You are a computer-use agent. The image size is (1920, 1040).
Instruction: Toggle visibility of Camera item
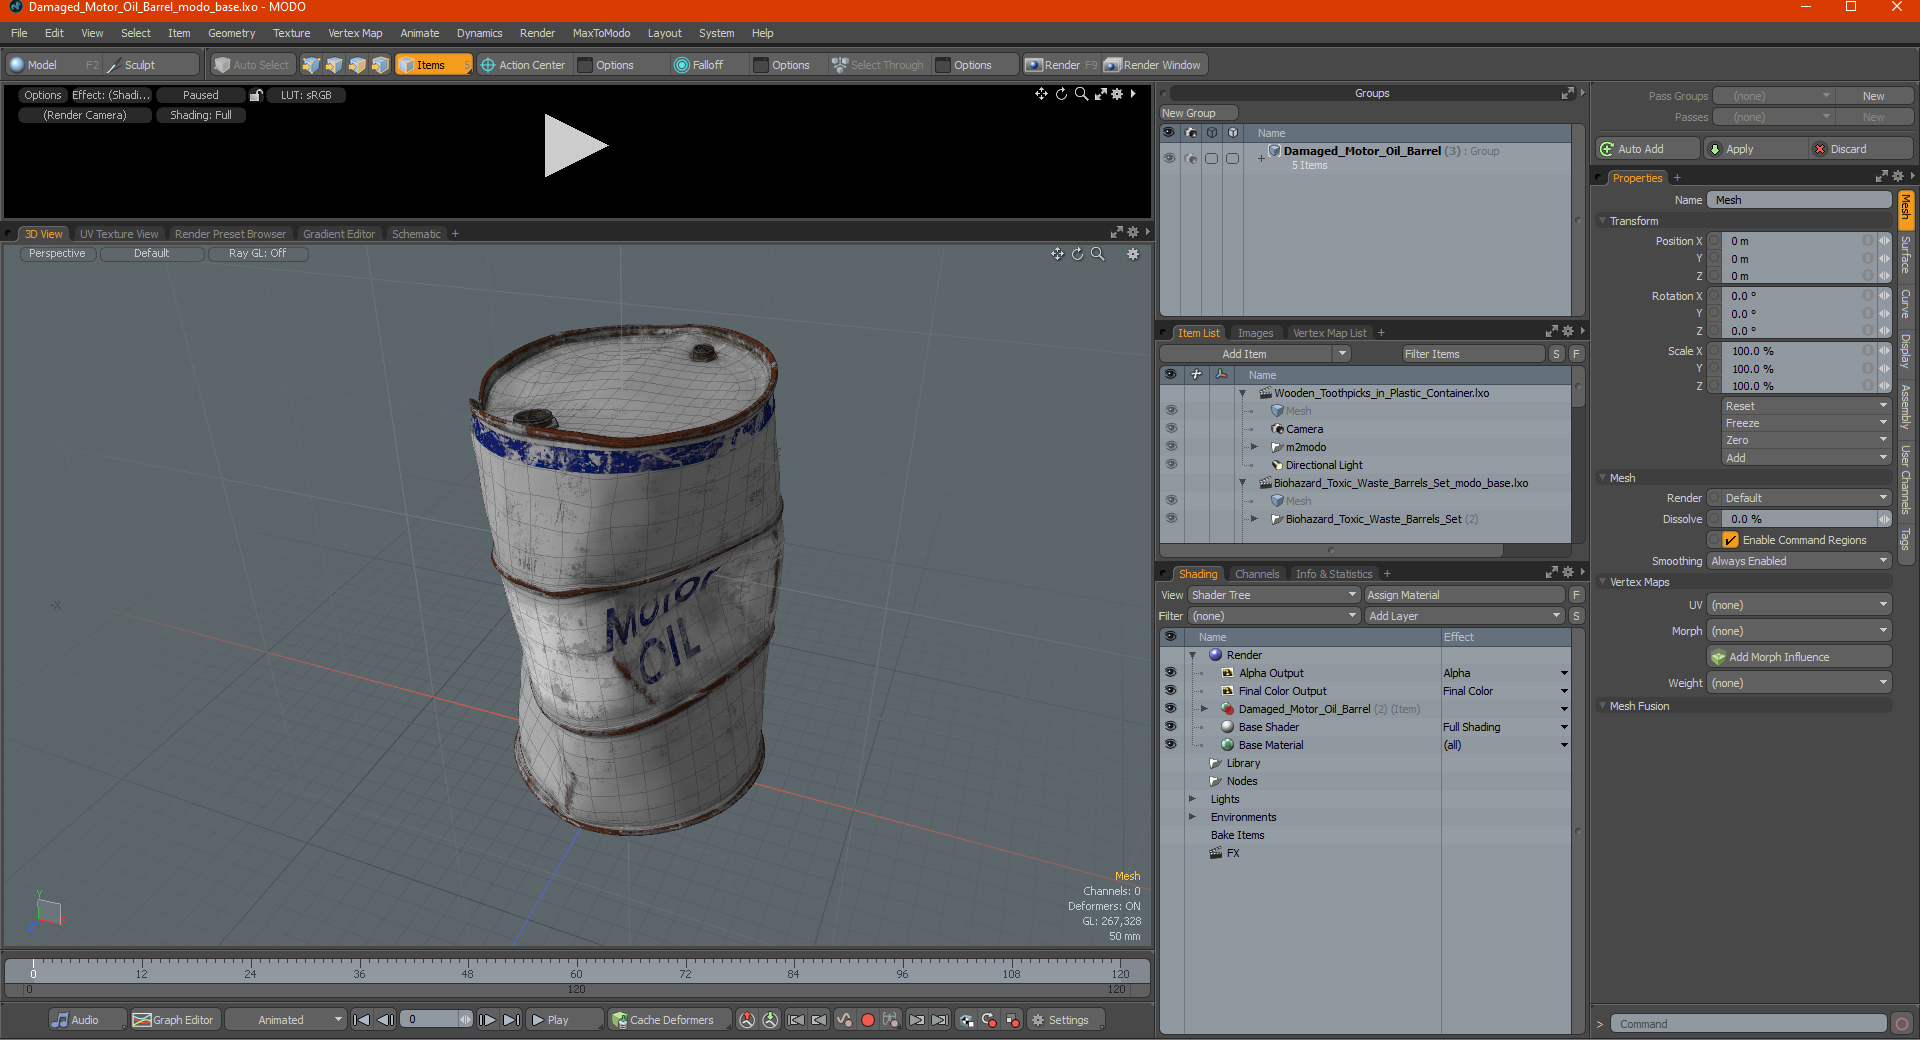(1171, 429)
